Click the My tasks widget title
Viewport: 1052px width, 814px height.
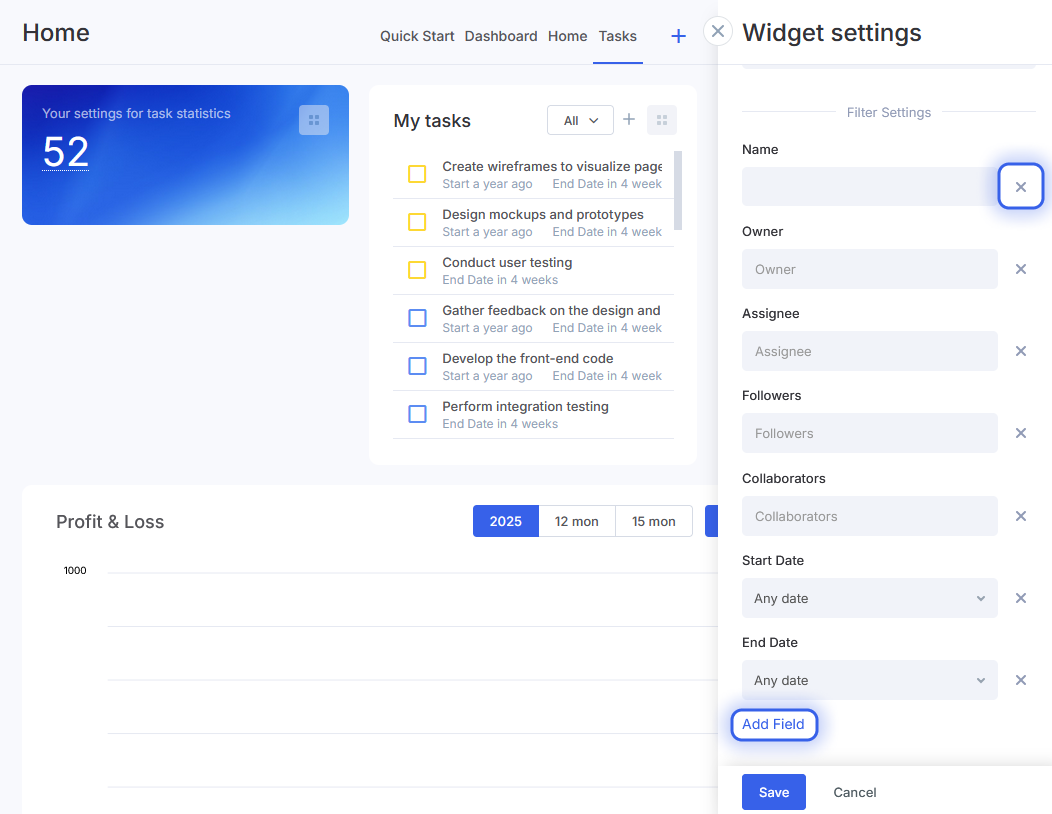431,121
